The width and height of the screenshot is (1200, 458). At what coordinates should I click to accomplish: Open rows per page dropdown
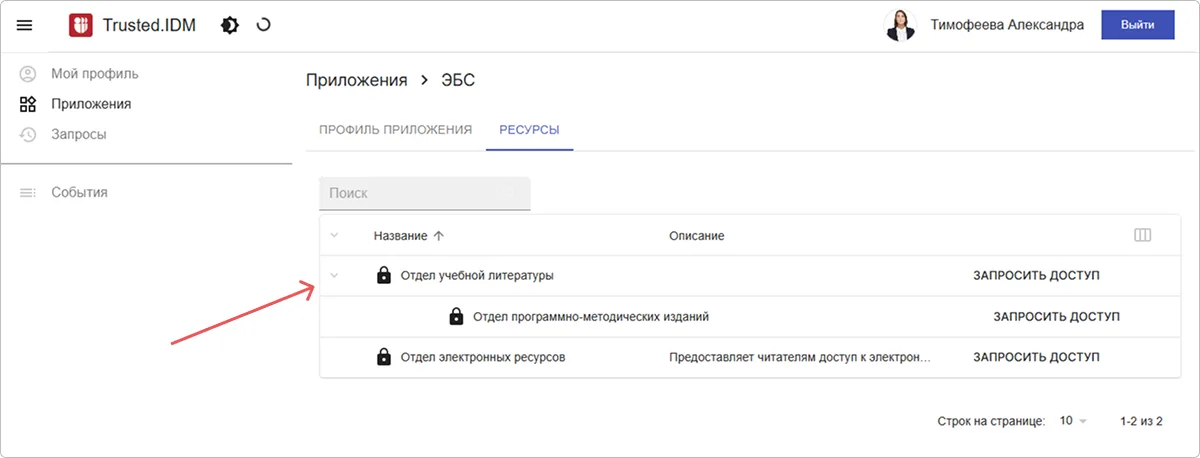tap(1073, 422)
